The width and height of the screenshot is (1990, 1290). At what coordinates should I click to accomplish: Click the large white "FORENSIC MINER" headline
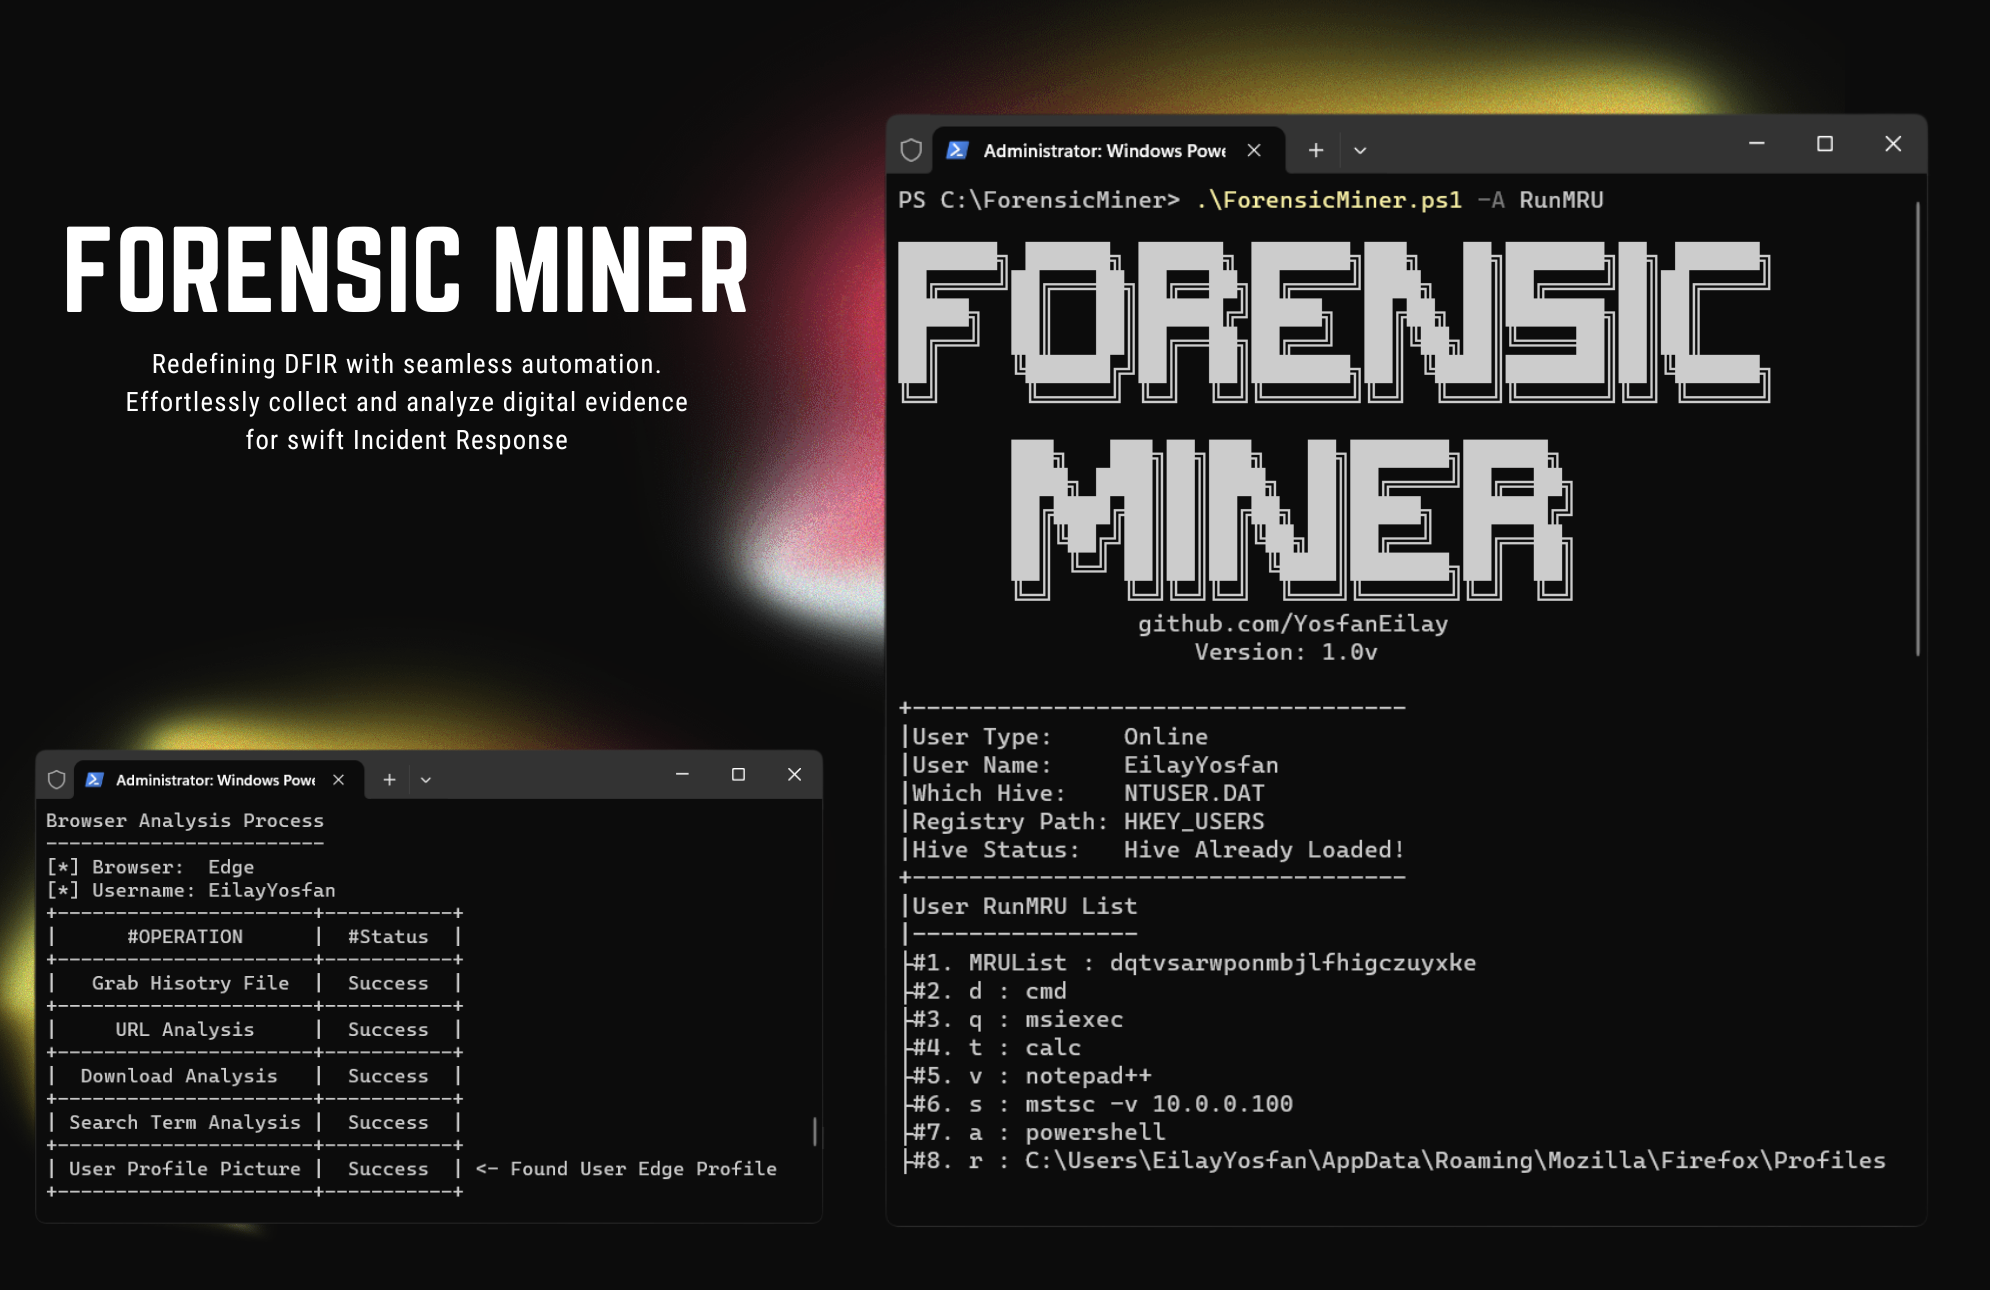pos(406,270)
